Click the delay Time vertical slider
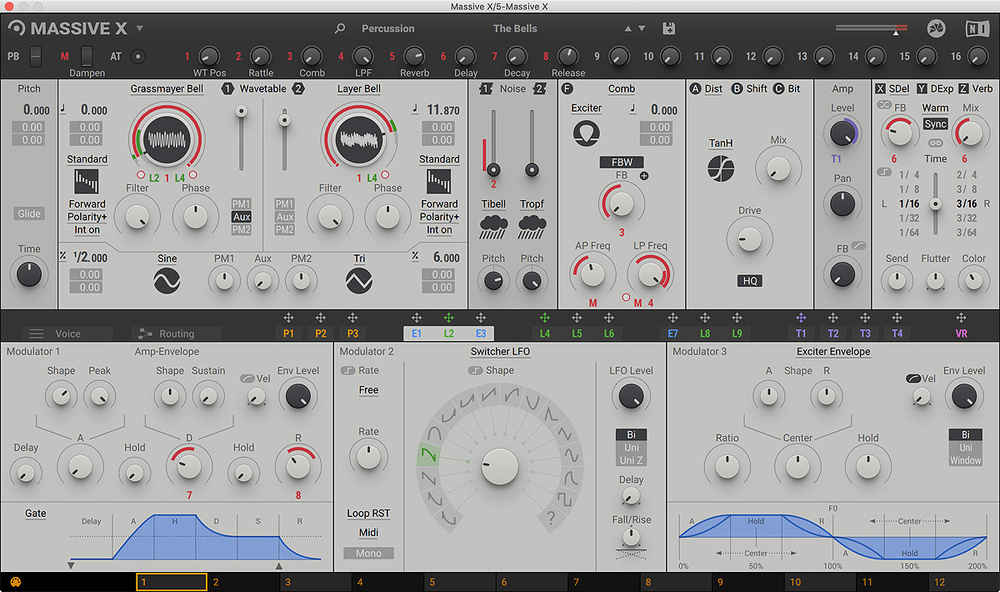This screenshot has width=1000, height=592. (x=935, y=203)
